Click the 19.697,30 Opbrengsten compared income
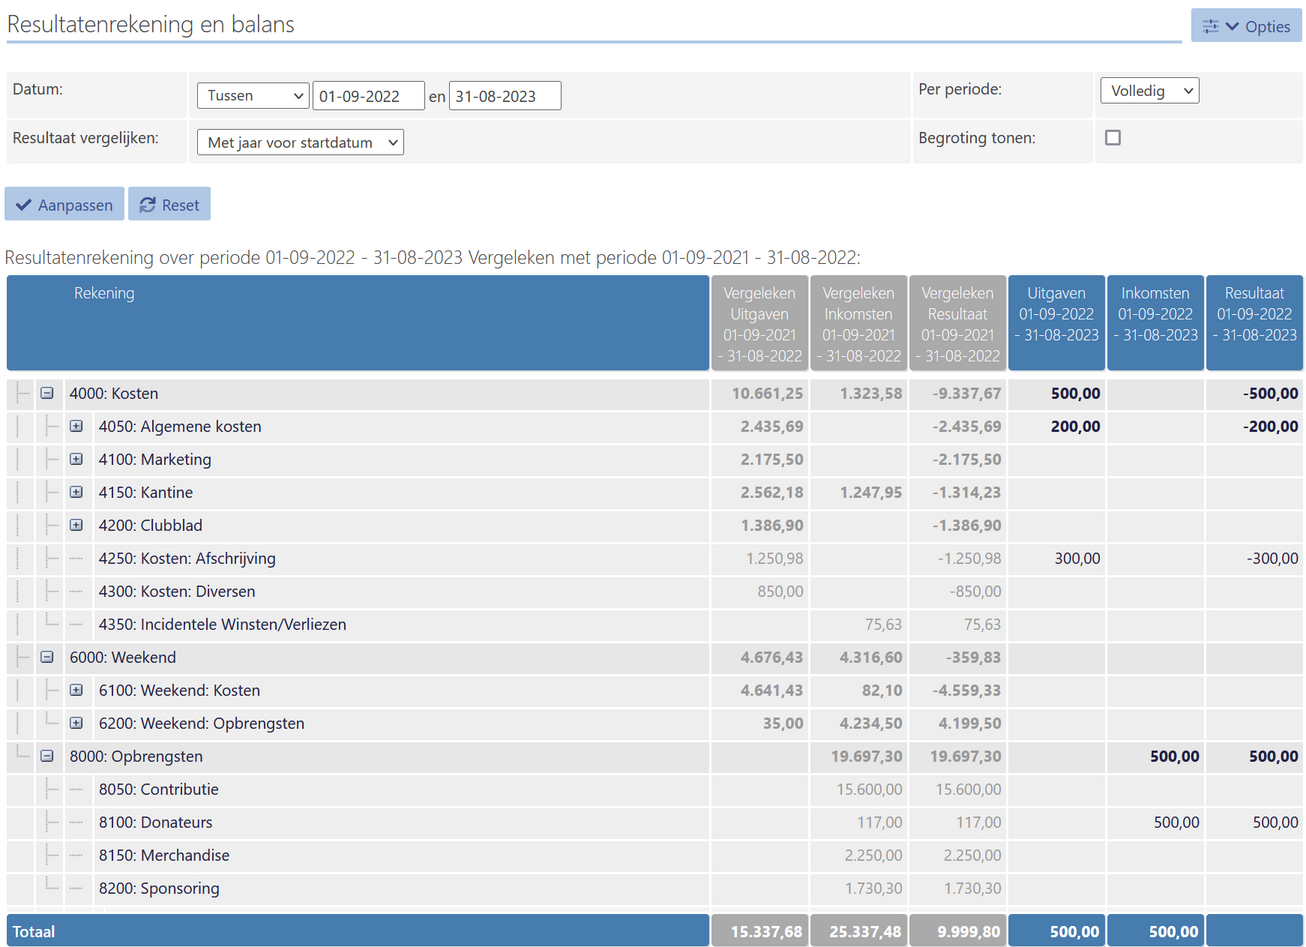The image size is (1306, 947). tap(867, 757)
